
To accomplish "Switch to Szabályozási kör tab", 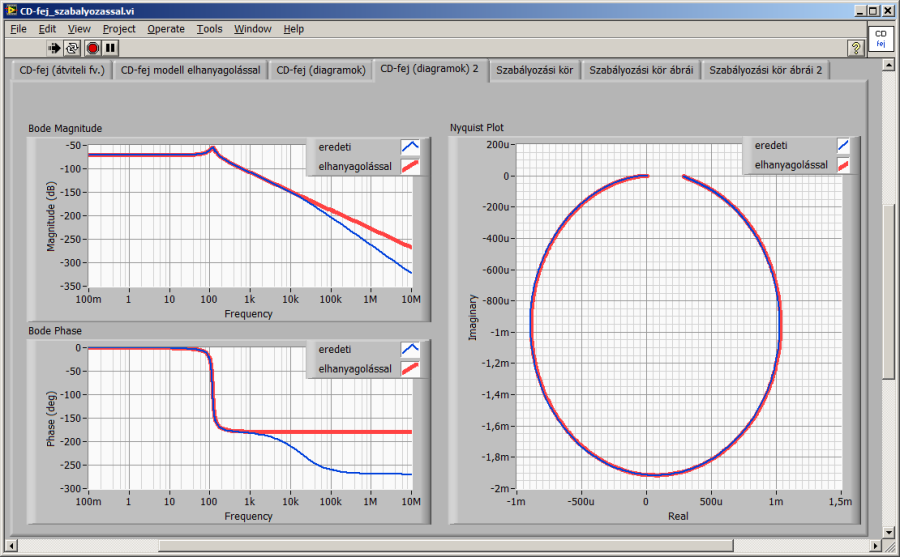I will 534,70.
